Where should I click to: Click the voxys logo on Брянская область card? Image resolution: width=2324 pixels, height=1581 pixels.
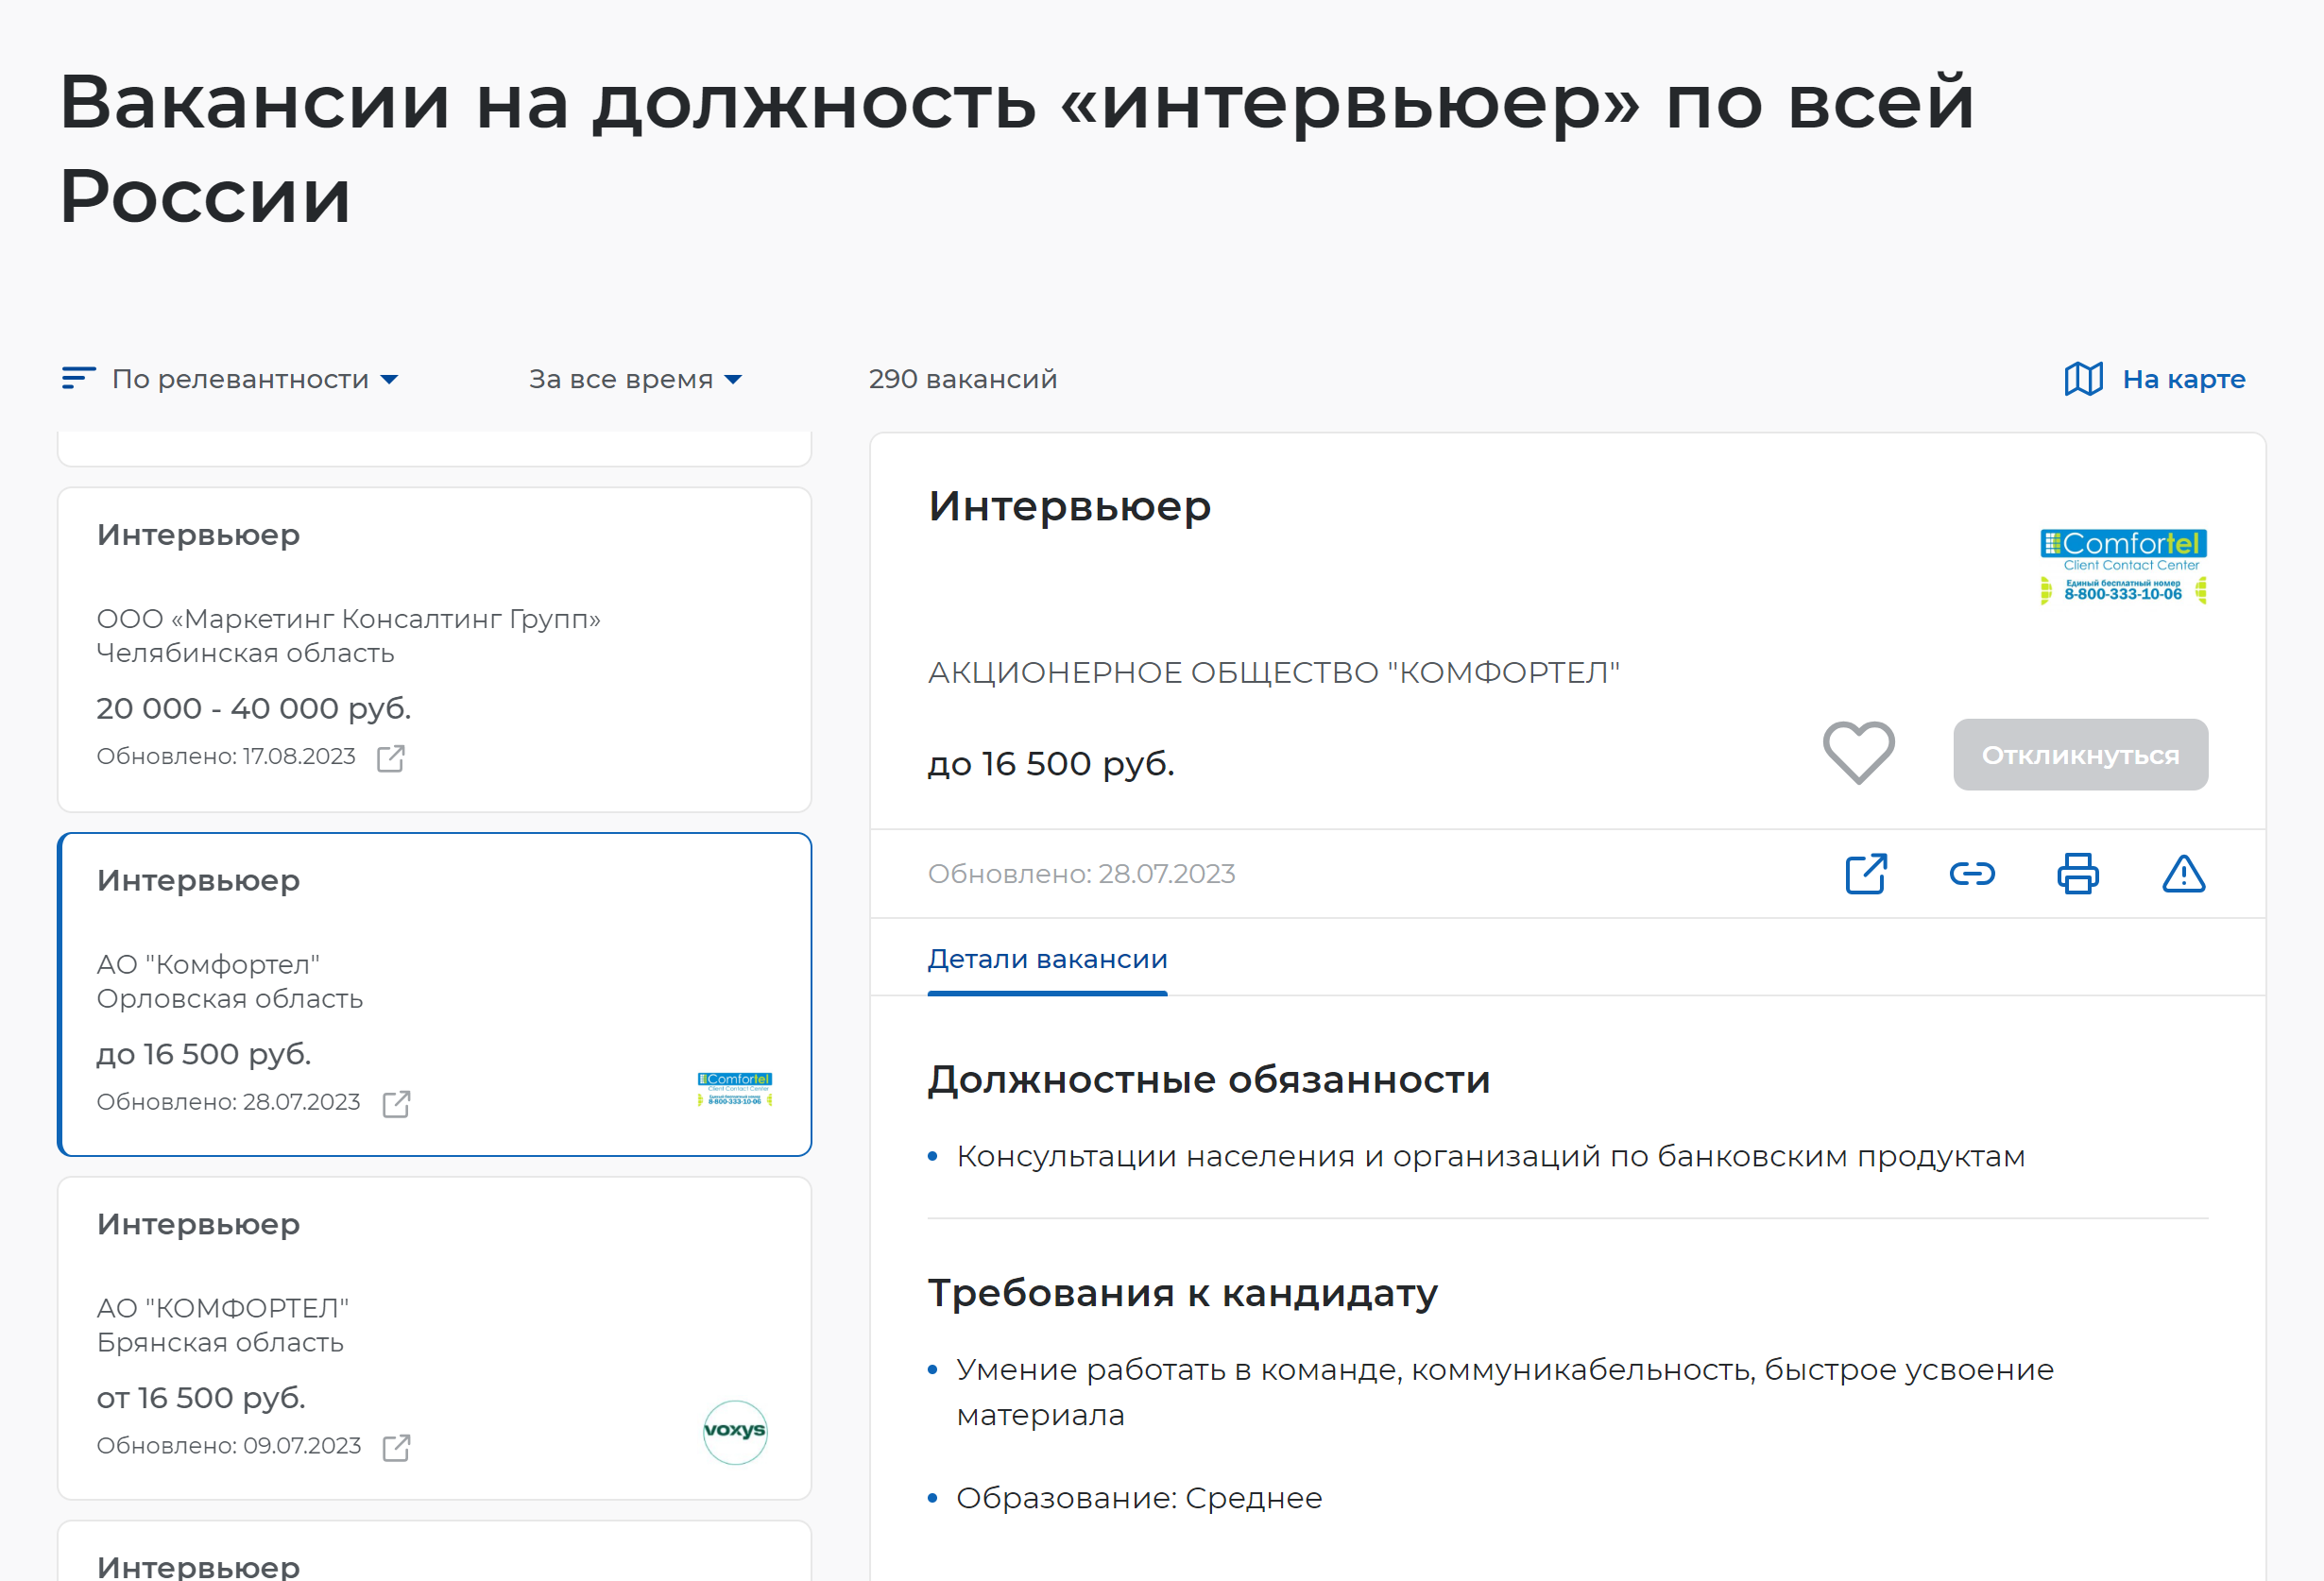pyautogui.click(x=735, y=1432)
